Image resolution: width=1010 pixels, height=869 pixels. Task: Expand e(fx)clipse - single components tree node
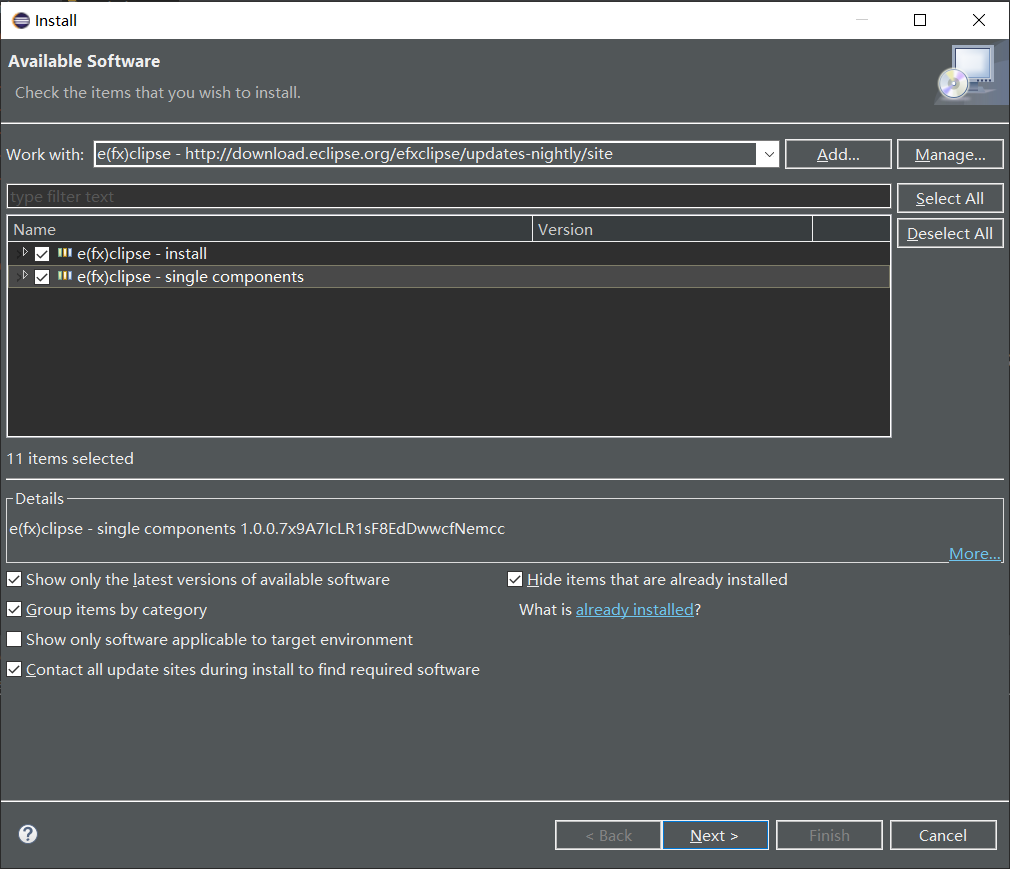[24, 276]
